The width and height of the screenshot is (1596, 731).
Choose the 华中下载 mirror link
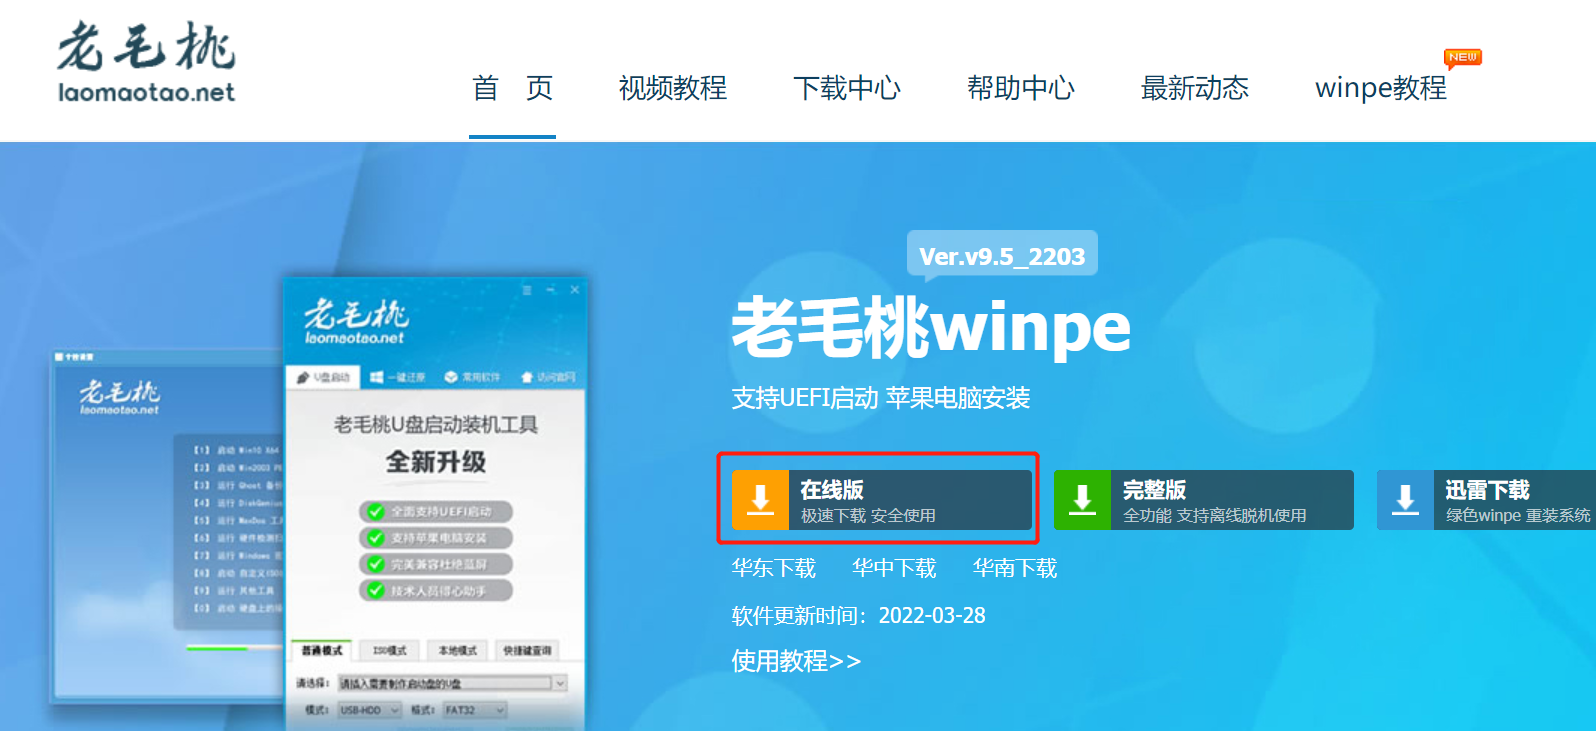click(894, 568)
